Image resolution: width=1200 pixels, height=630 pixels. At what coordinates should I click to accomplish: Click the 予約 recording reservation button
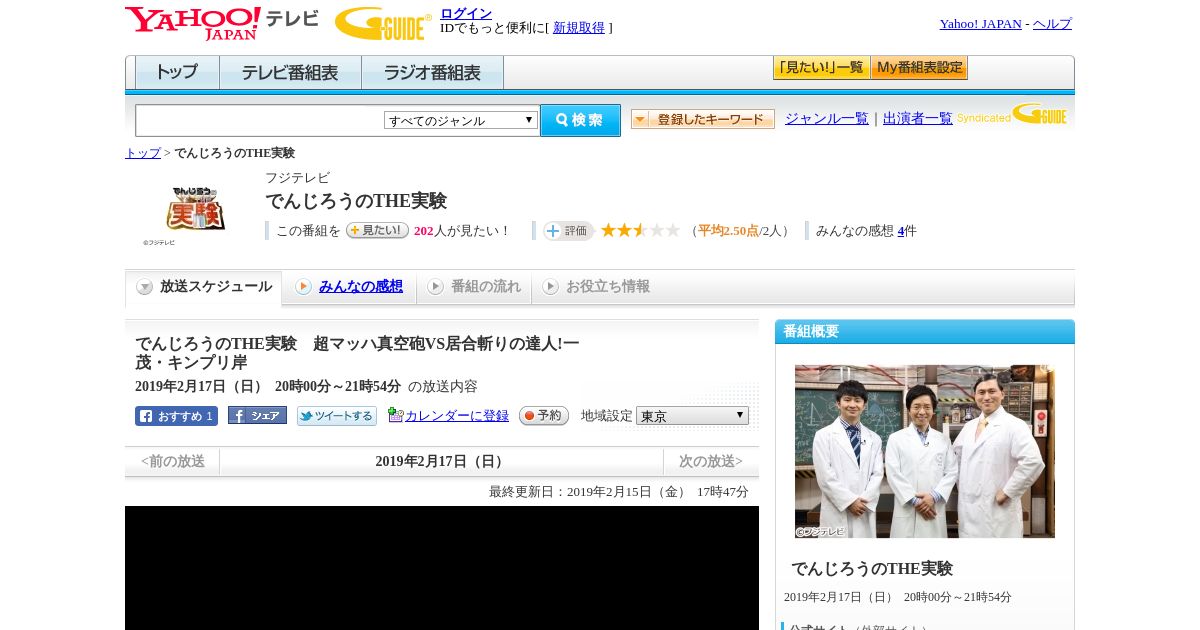pos(544,415)
